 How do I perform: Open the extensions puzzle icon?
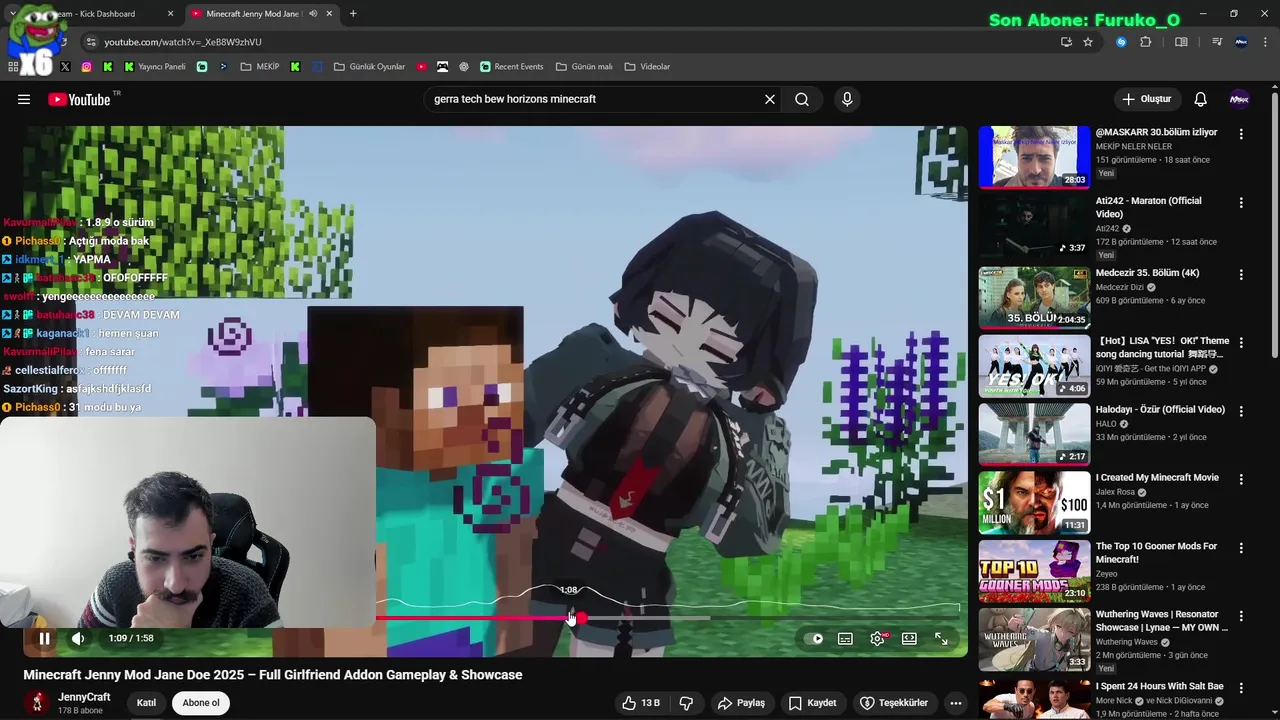1146,42
